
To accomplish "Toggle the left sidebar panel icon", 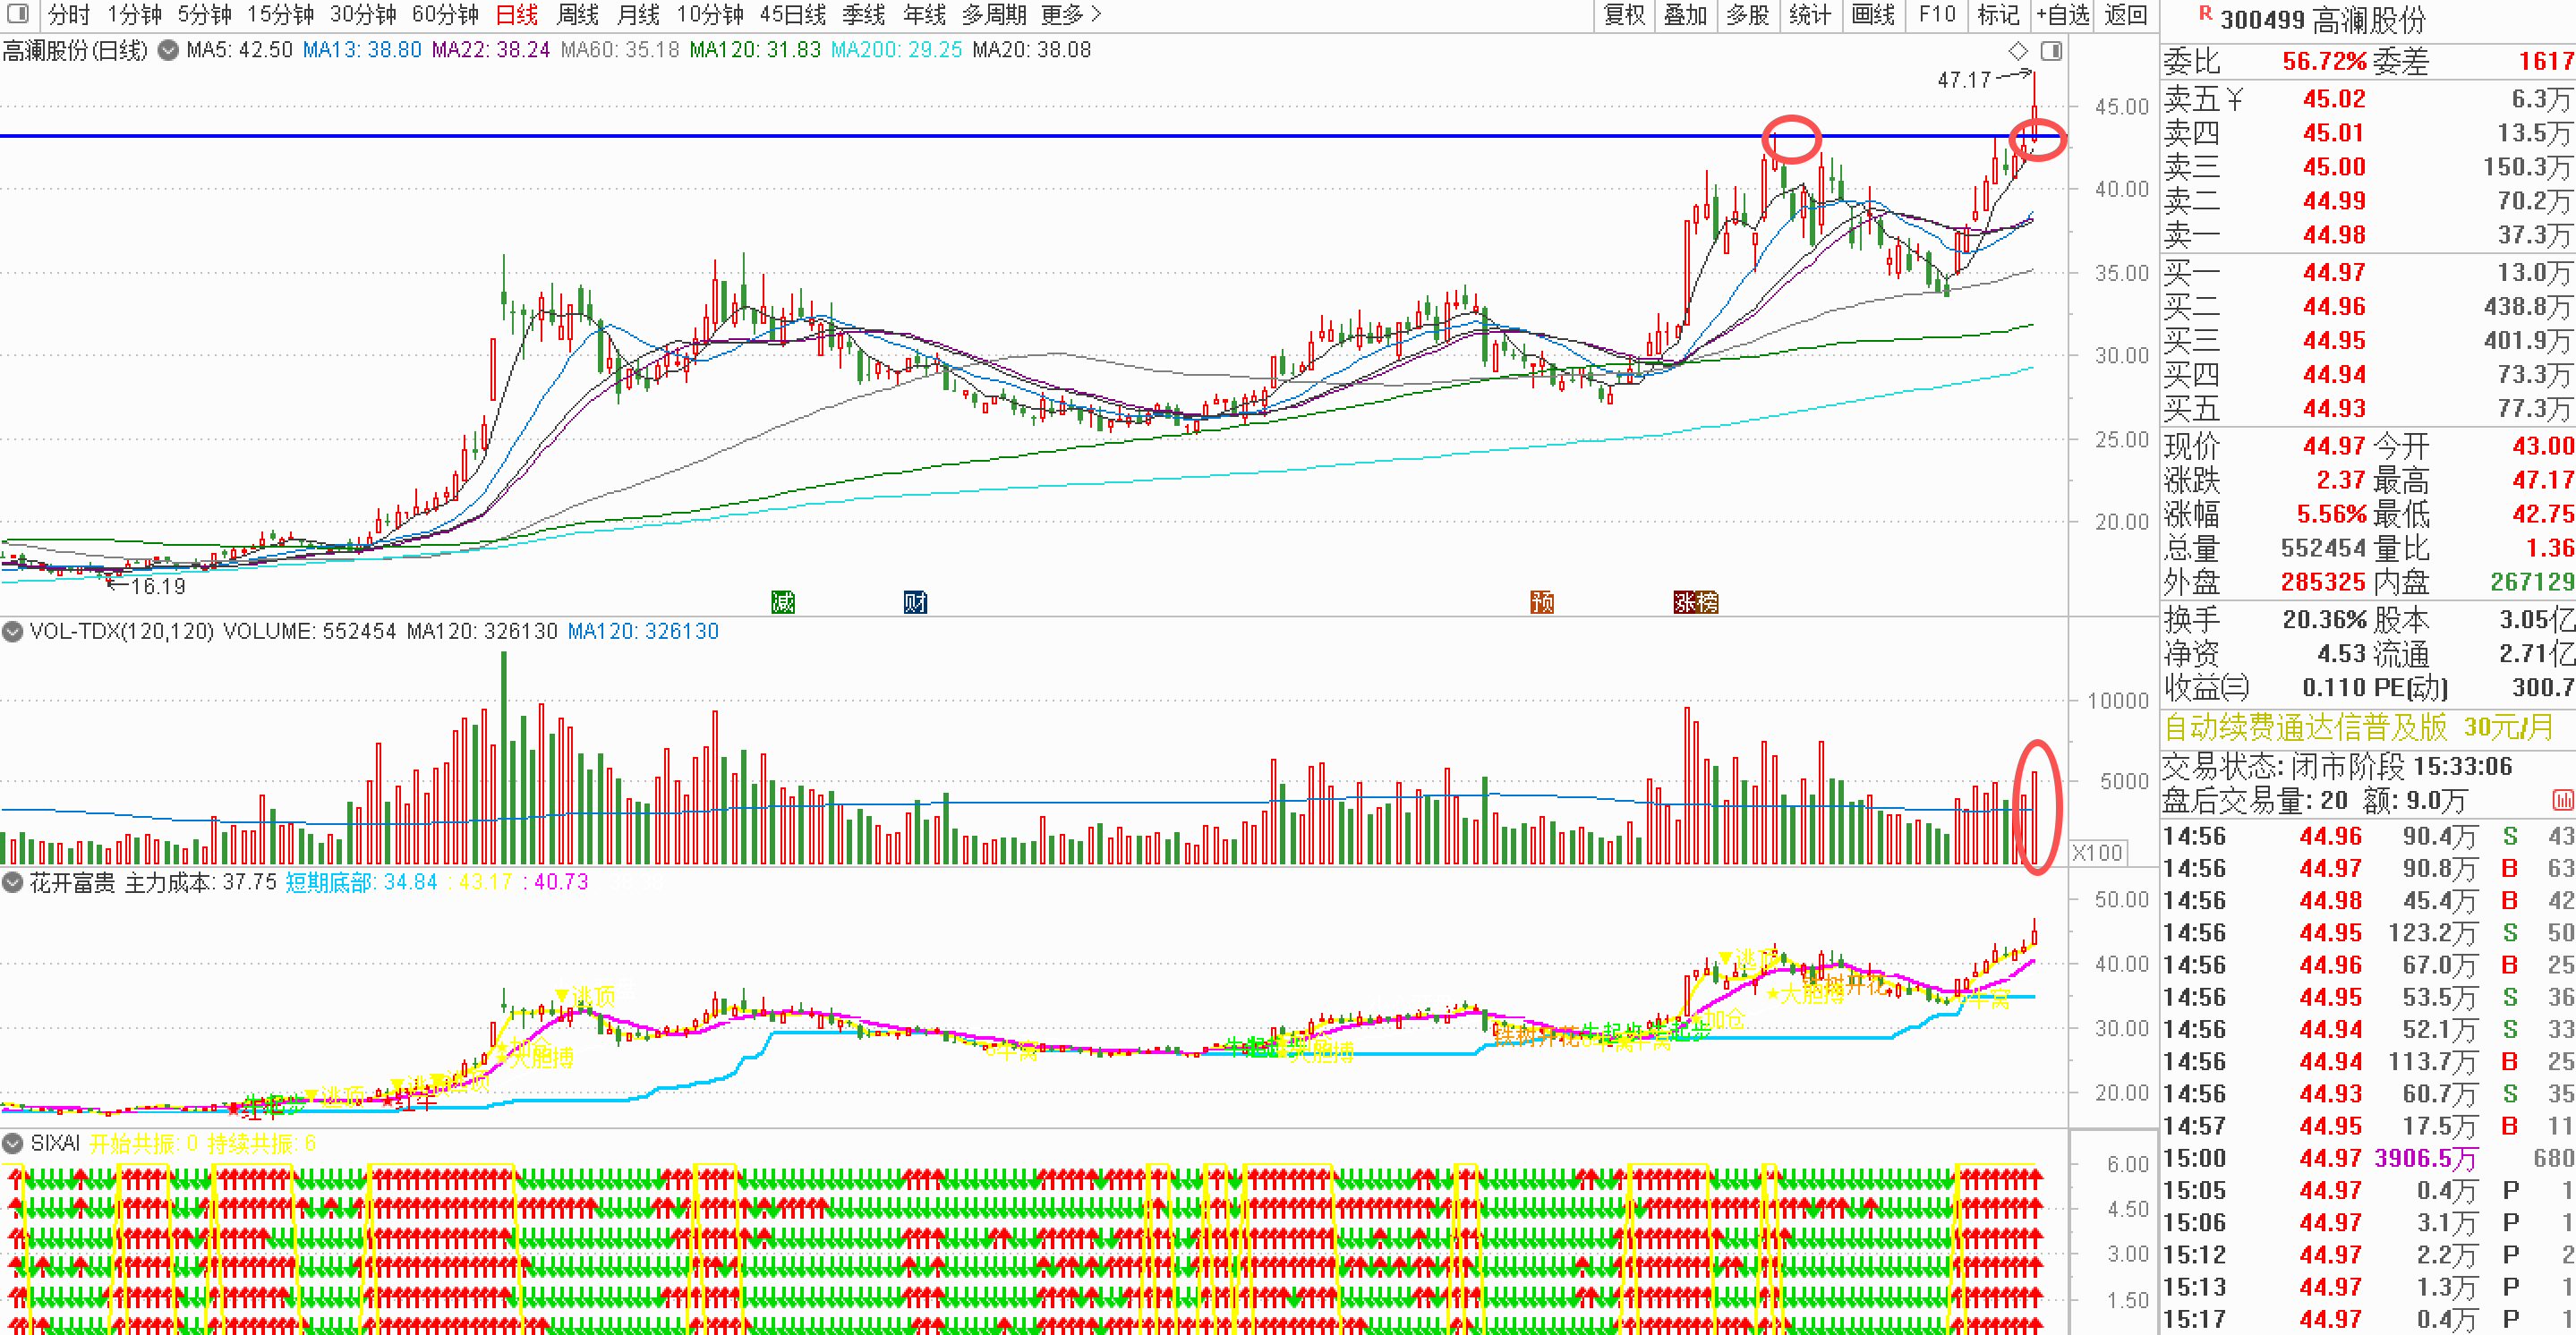I will point(17,14).
